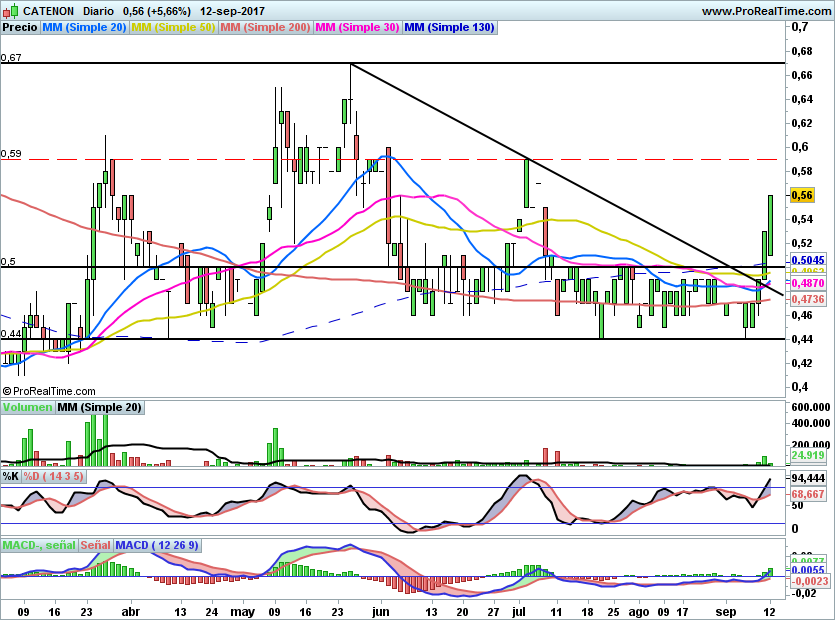The image size is (835, 620).
Task: Toggle the MM (Simple 20) blue indicator
Action: coord(85,28)
